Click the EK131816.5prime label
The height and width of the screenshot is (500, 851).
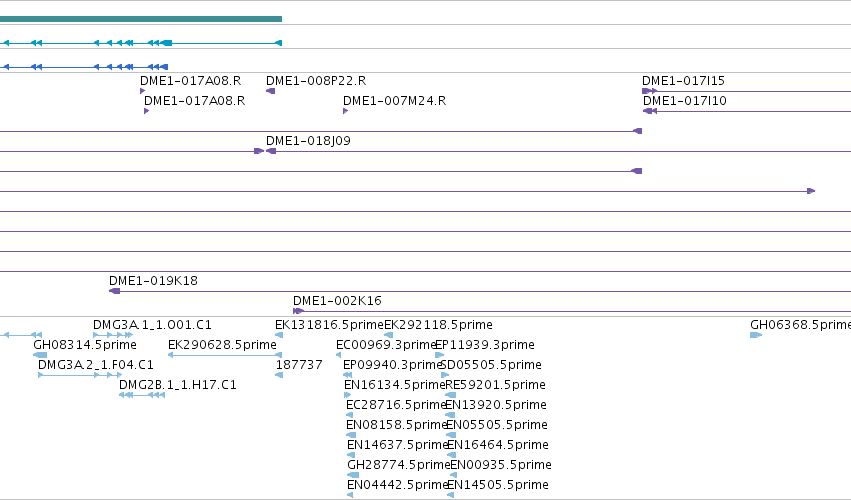coord(329,325)
